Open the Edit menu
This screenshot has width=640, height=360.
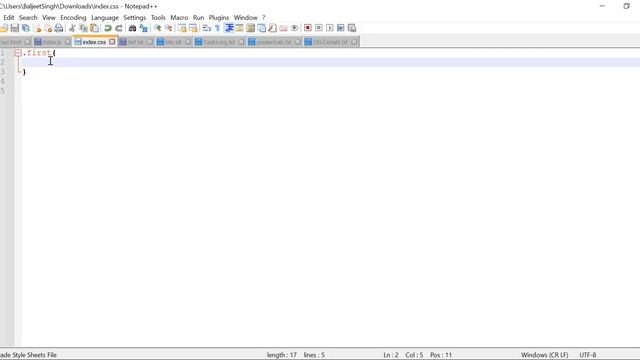9,18
